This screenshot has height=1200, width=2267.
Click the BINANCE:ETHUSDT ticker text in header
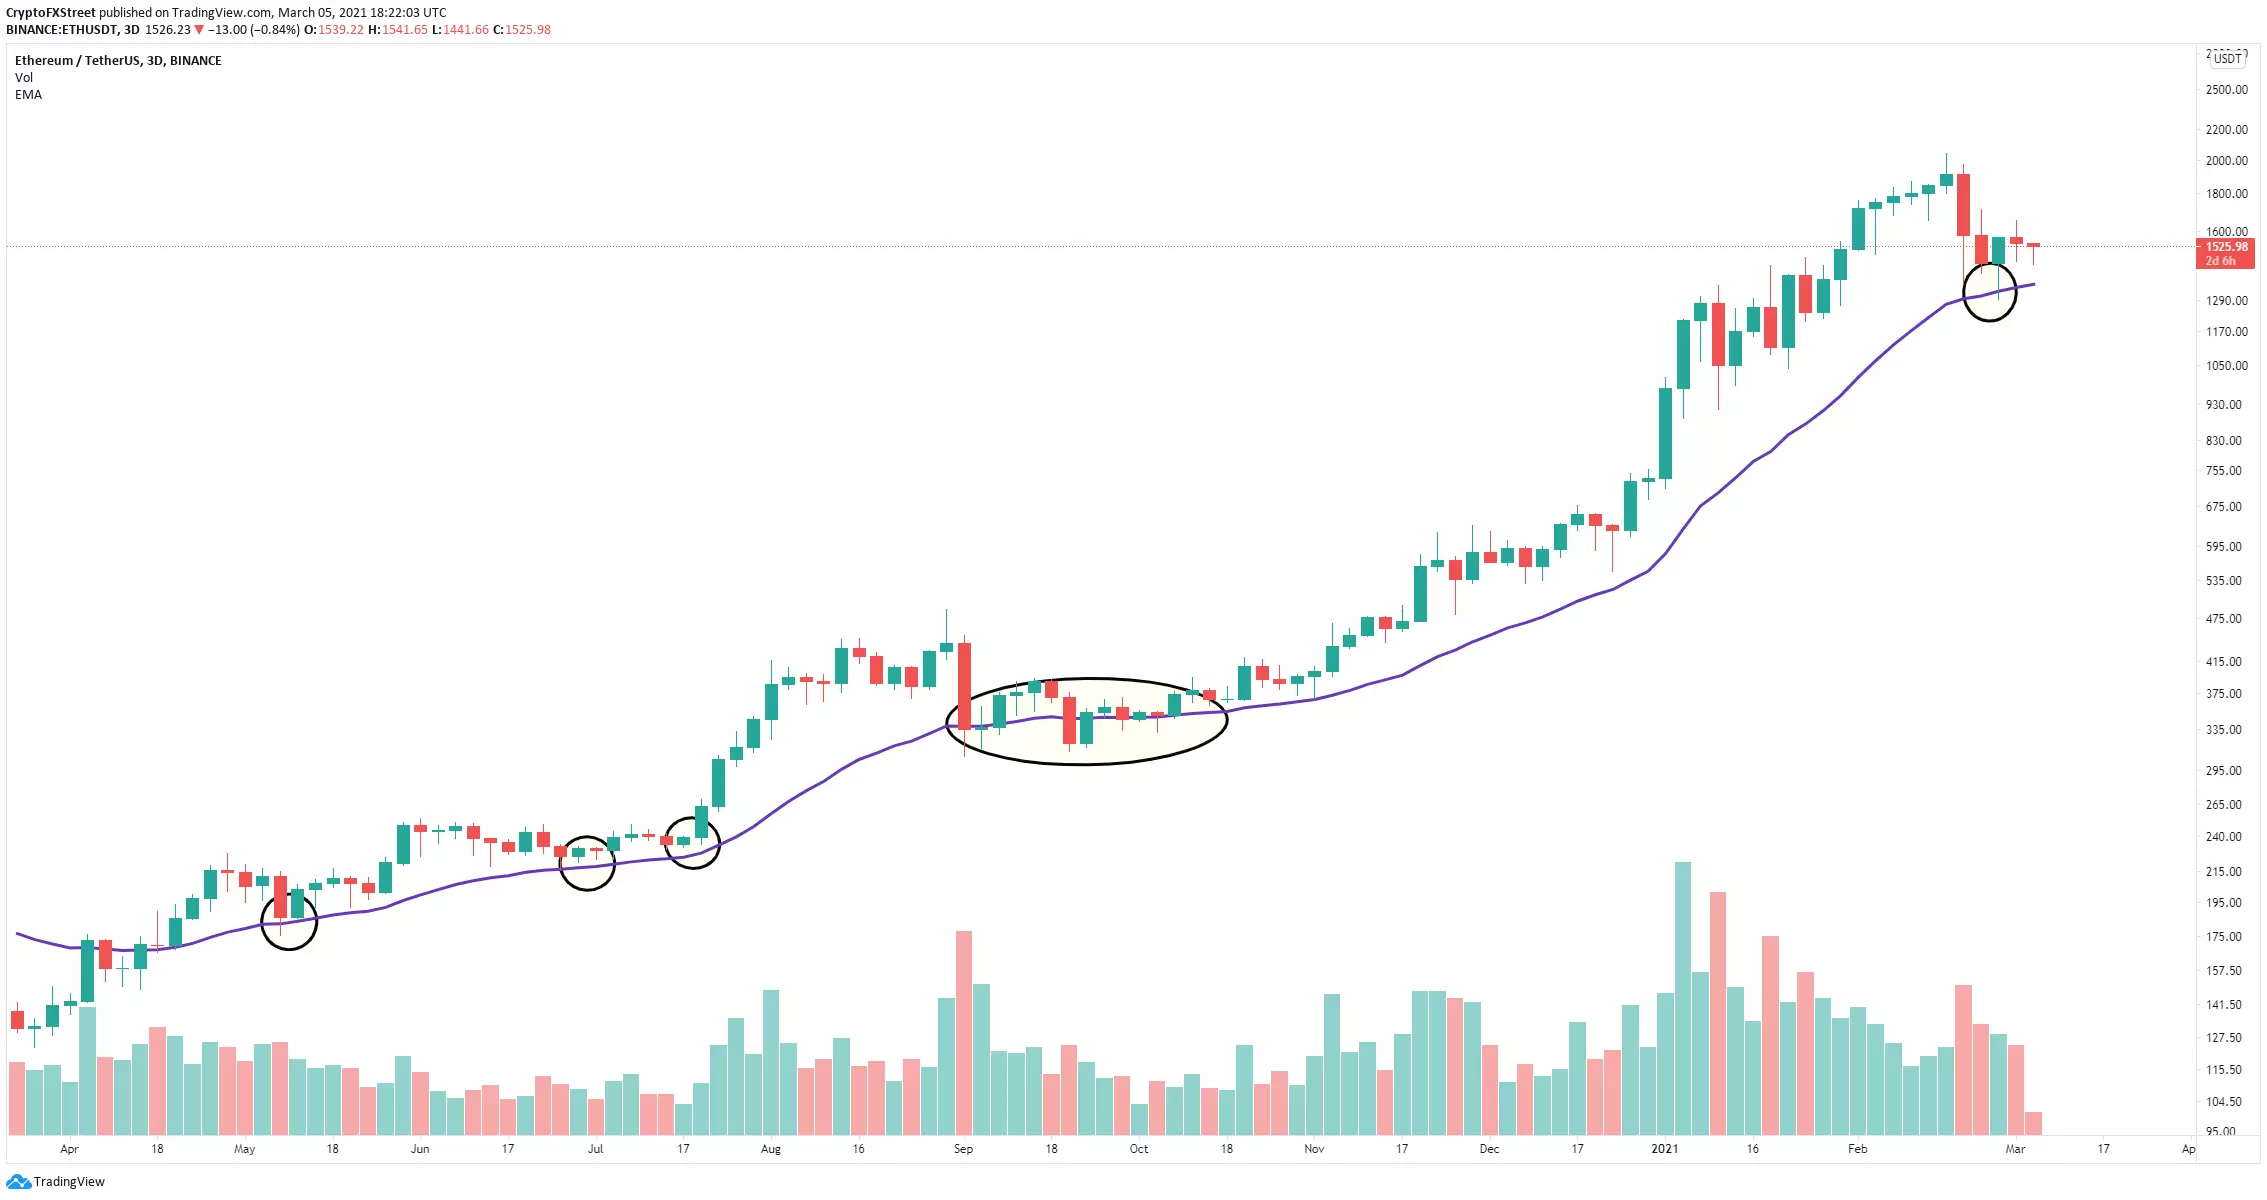pyautogui.click(x=62, y=30)
